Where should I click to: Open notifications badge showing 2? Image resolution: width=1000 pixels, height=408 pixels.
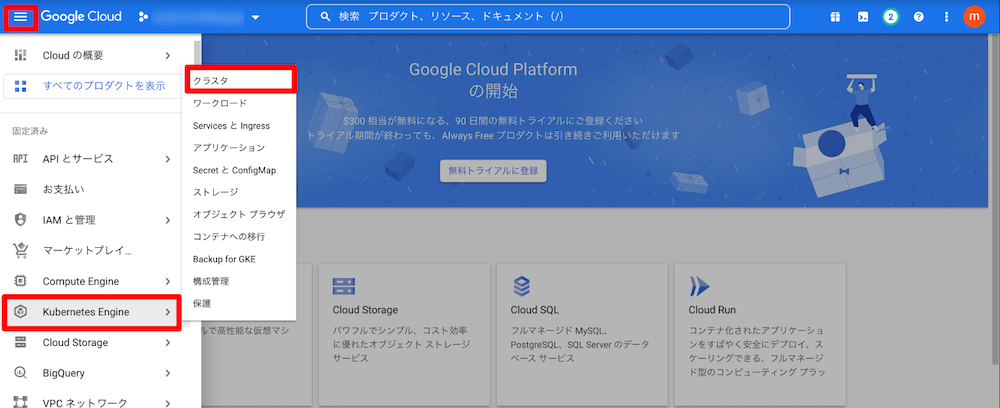click(890, 17)
